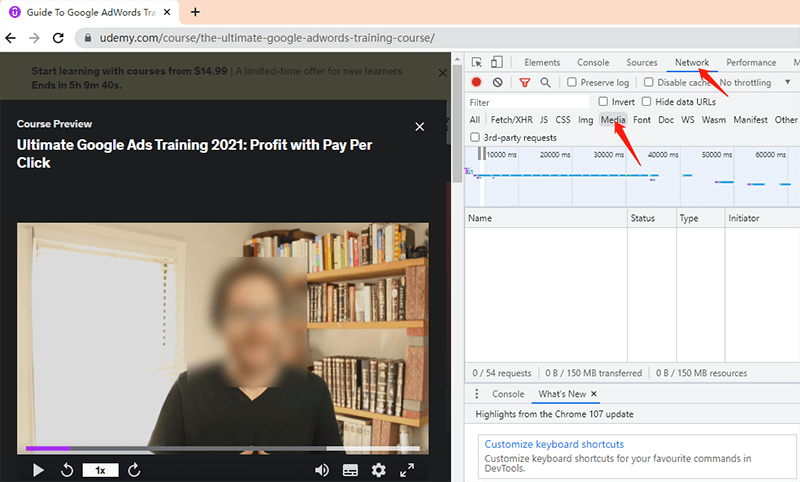Filter requests by Media
Screen dimensions: 800x482
tap(613, 120)
